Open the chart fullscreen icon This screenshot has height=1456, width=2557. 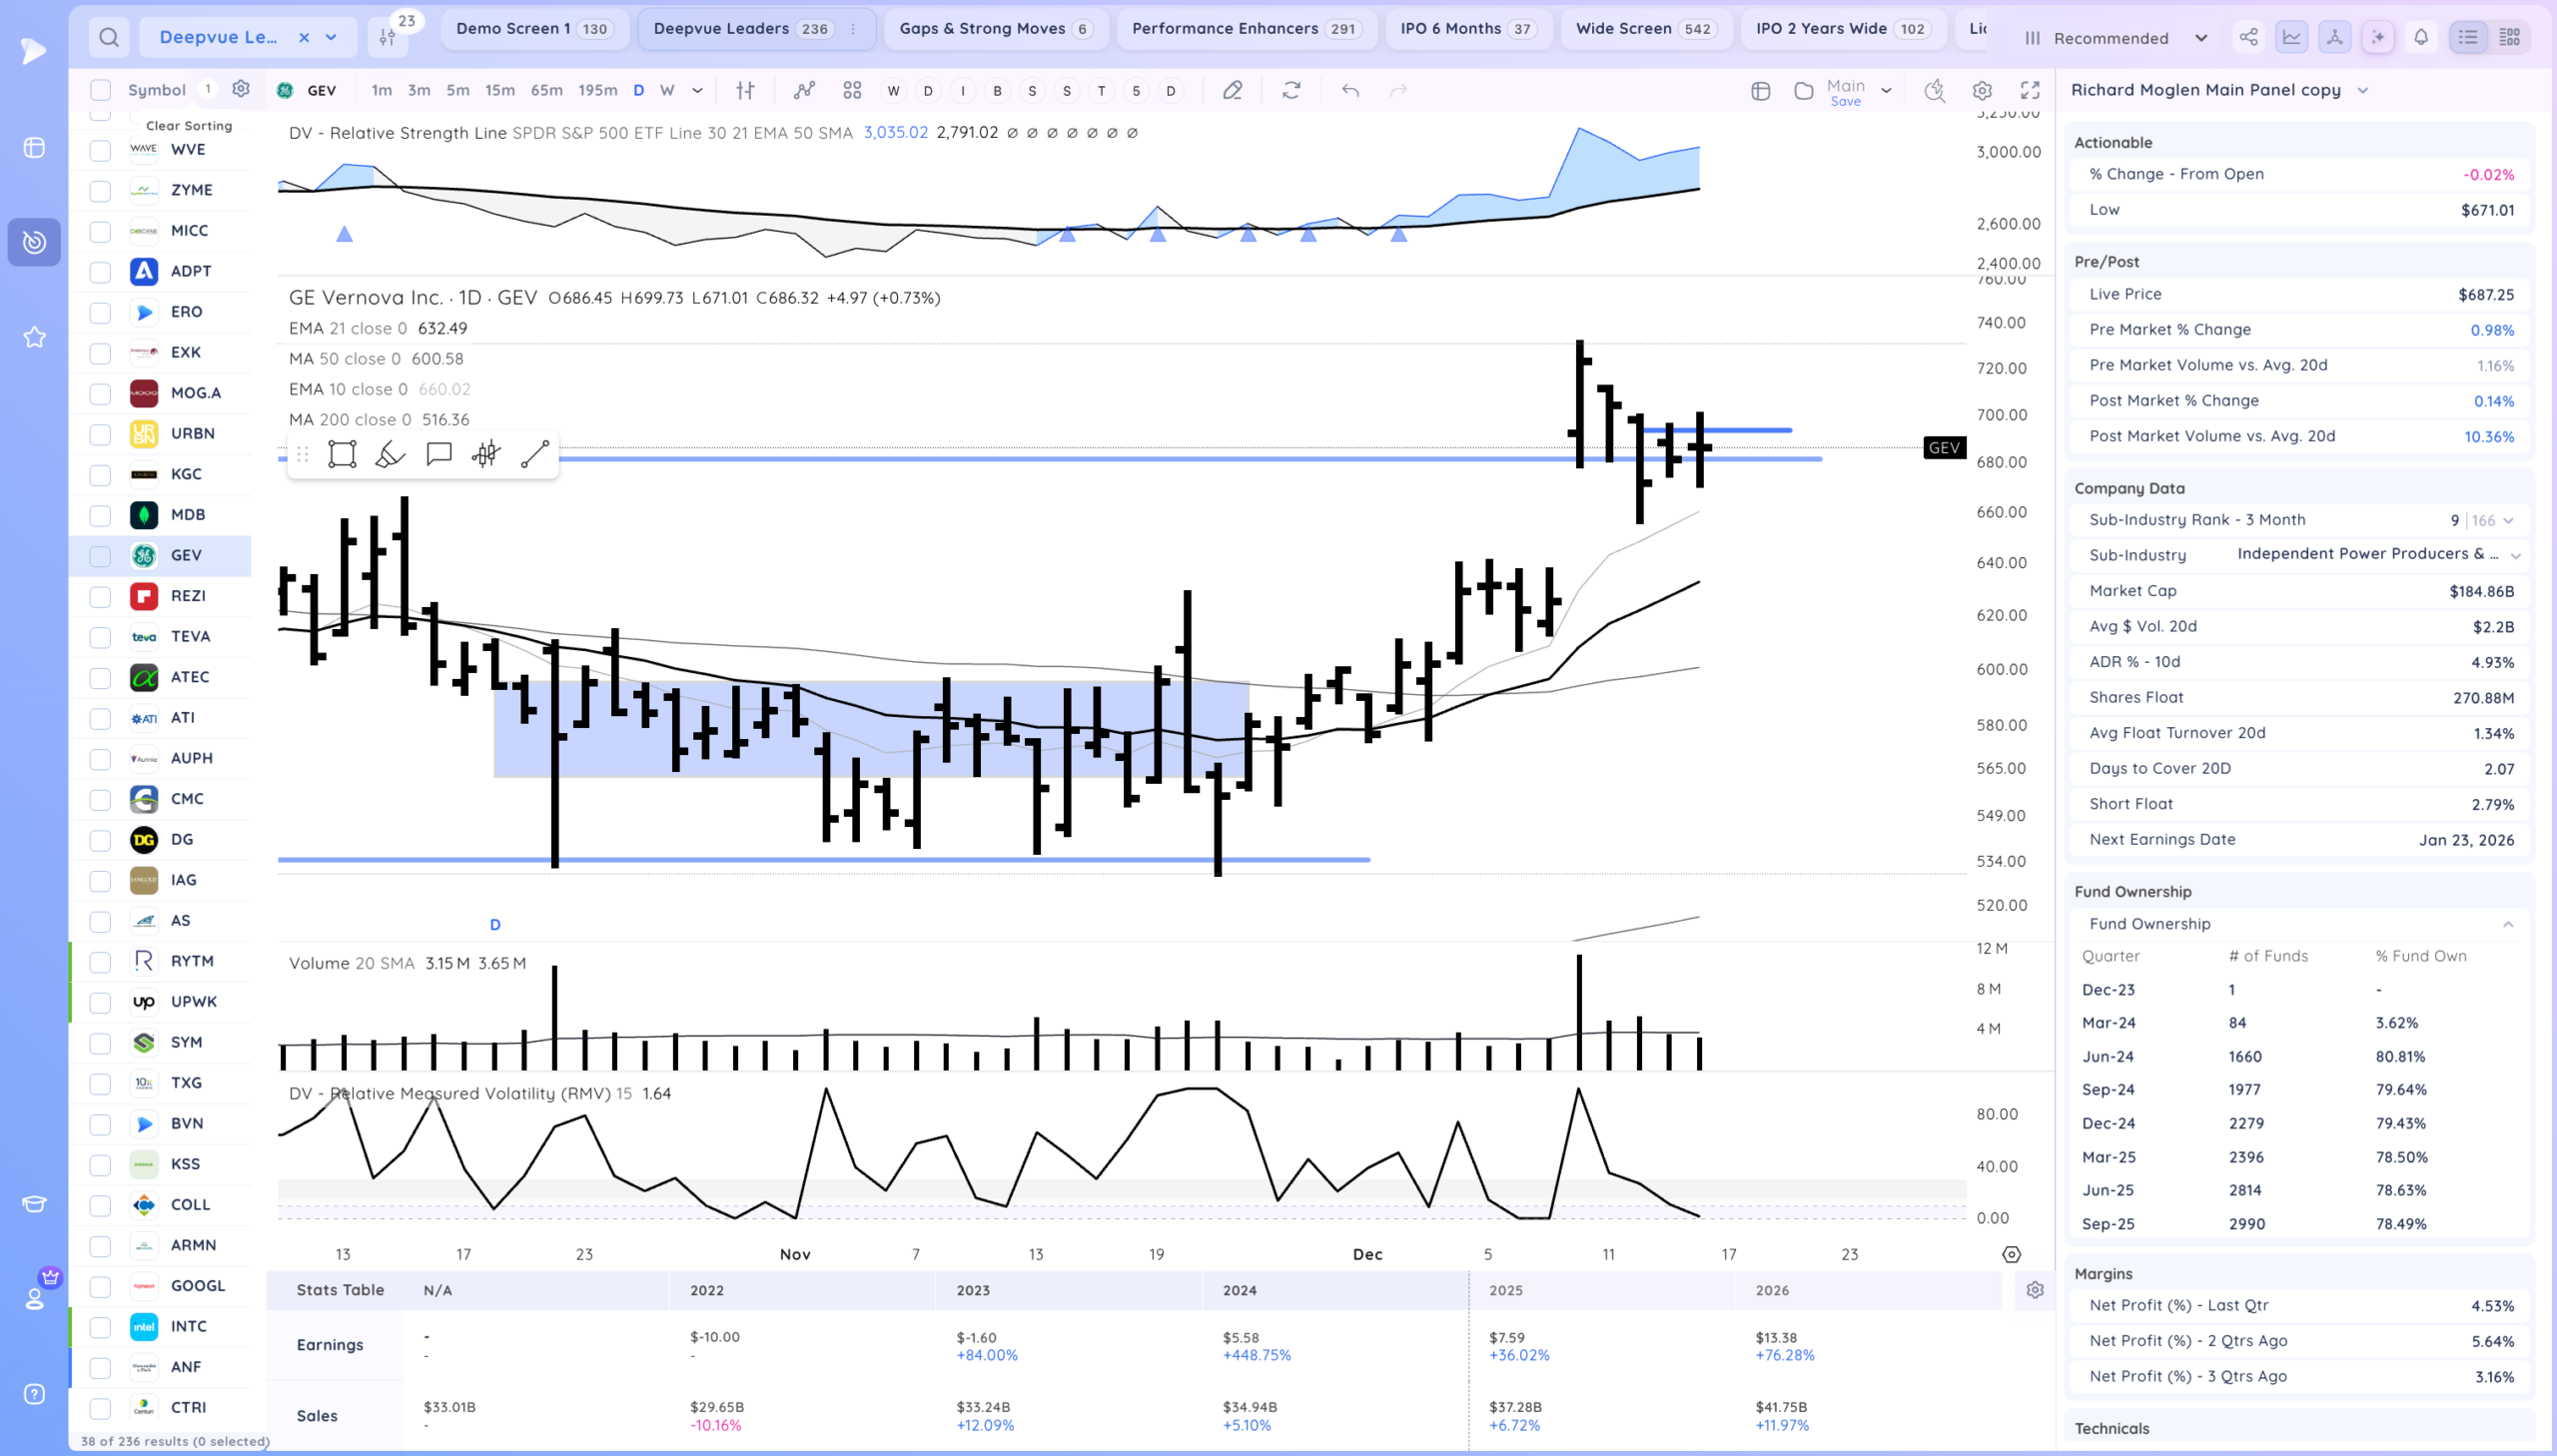click(x=2030, y=90)
